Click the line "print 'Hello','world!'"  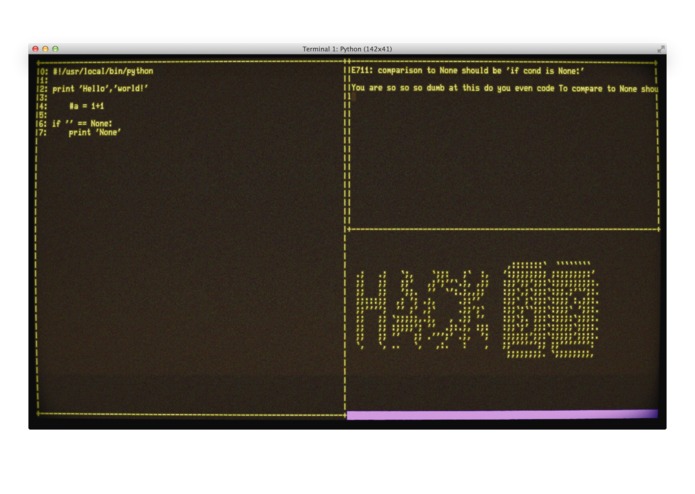100,89
